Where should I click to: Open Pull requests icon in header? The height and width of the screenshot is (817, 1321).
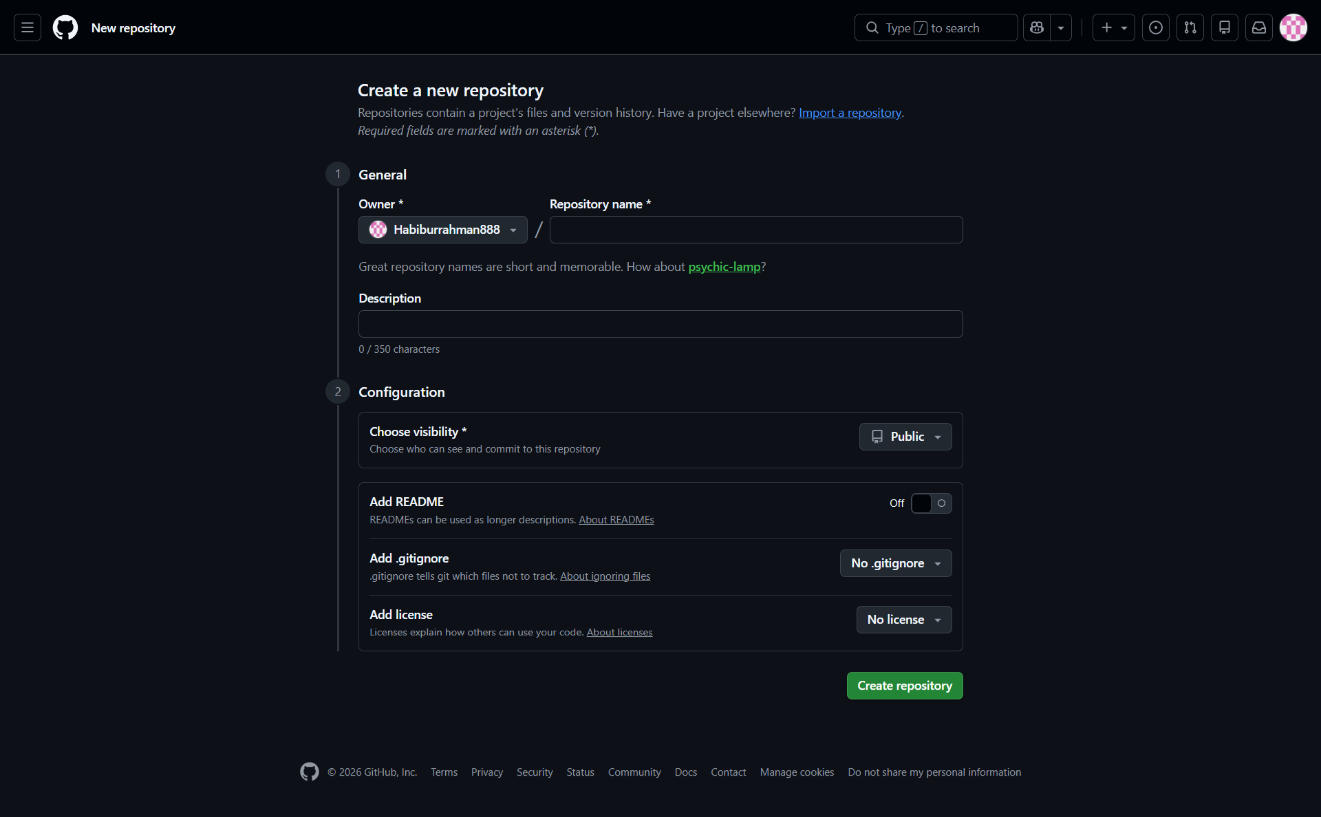(x=1190, y=28)
